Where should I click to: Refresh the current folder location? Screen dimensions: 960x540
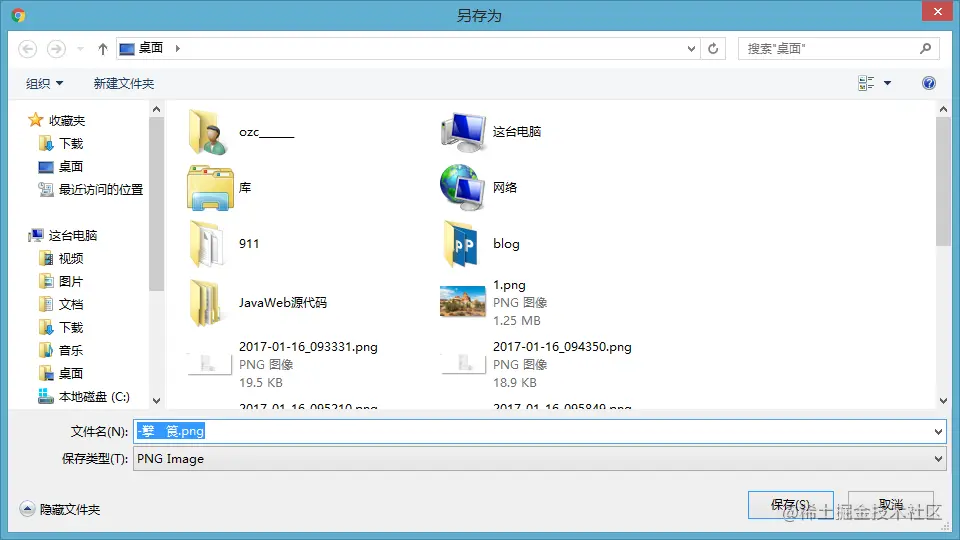click(x=713, y=48)
